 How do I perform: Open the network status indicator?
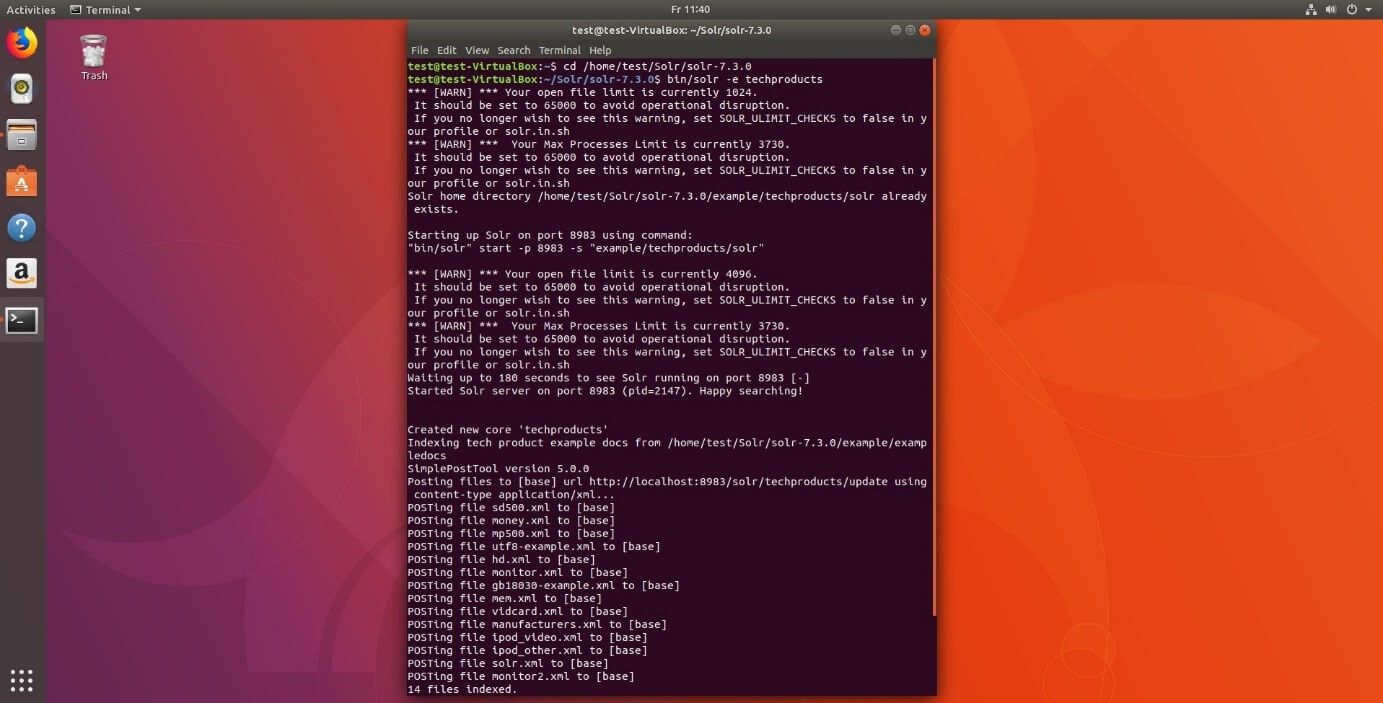click(1312, 9)
